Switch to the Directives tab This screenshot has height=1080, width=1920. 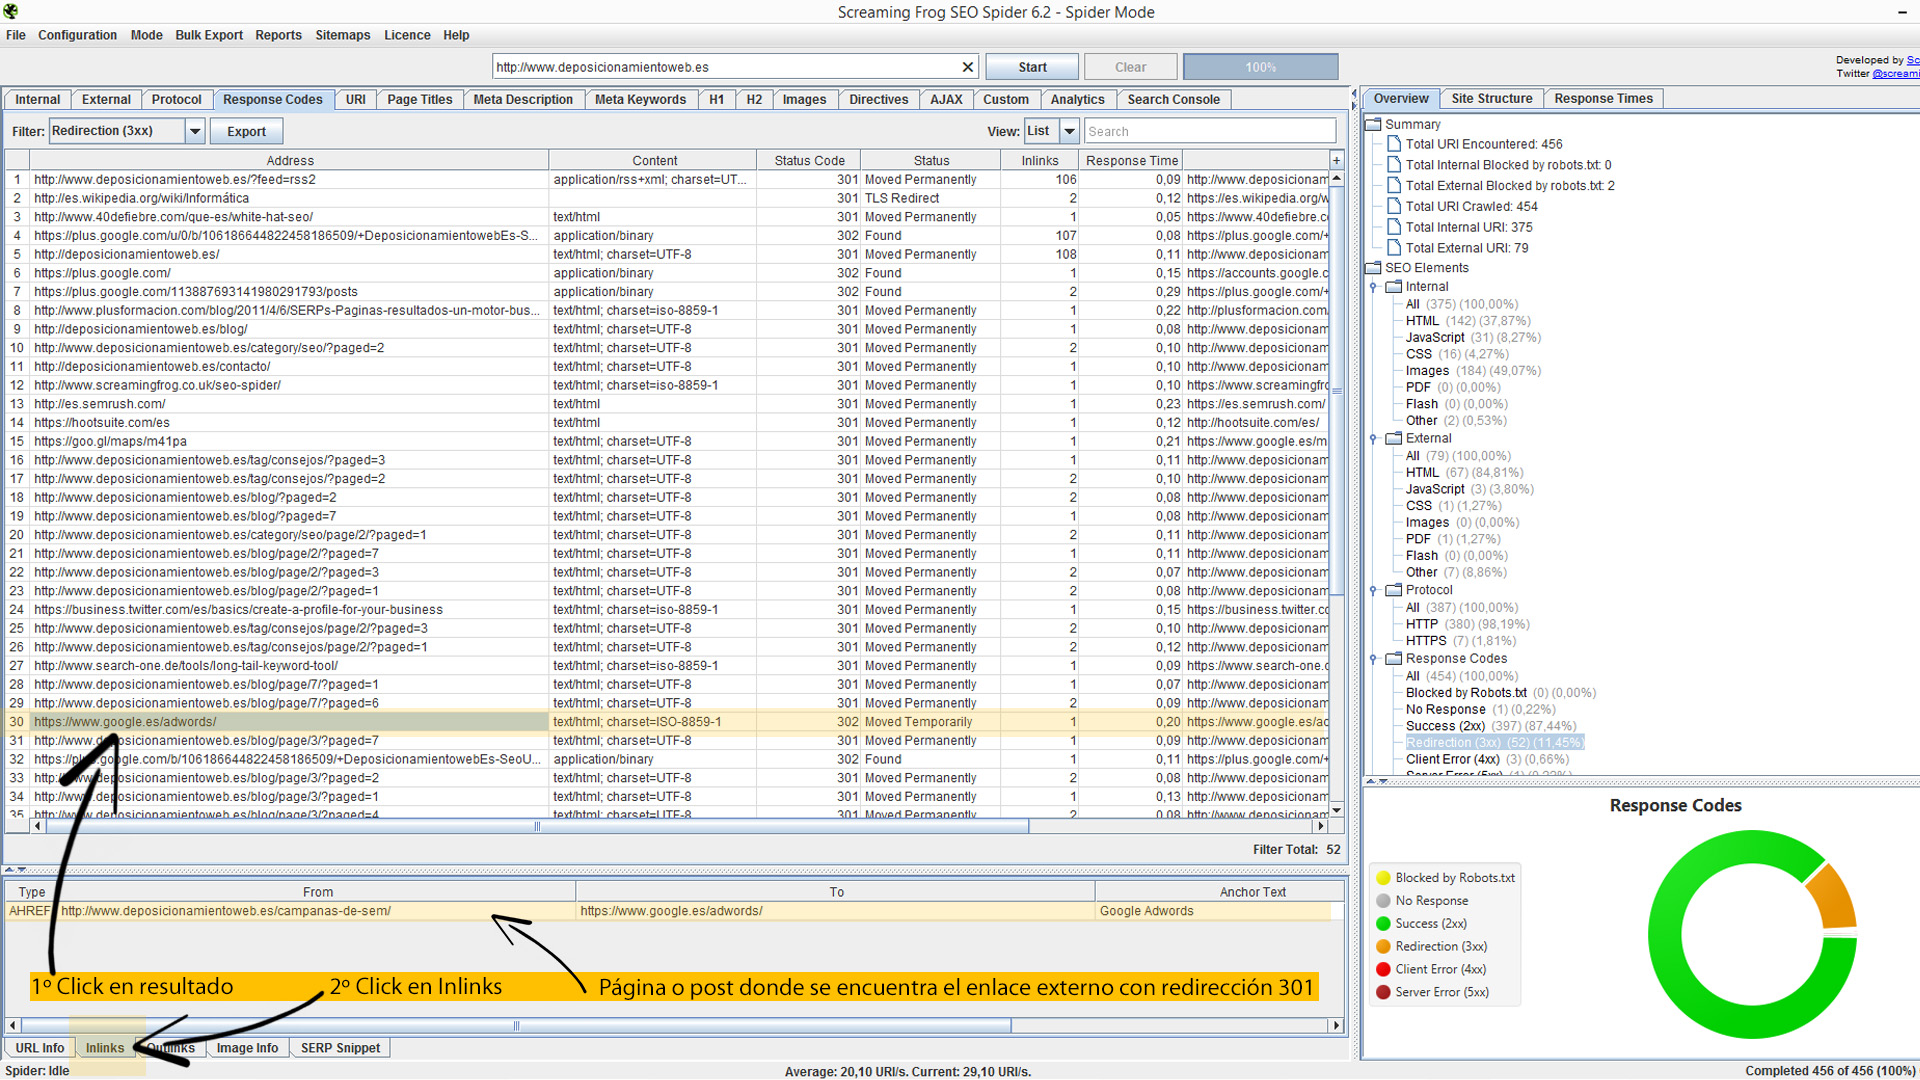coord(879,99)
